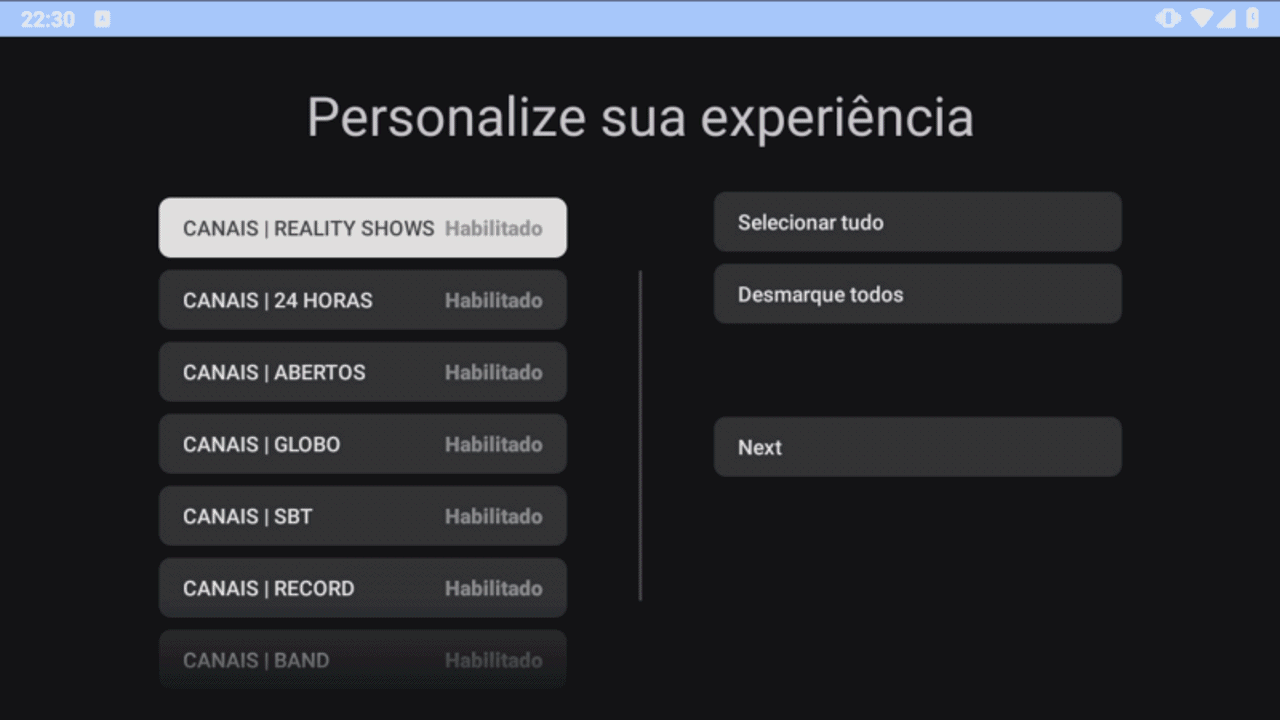Open the notification icon beside the clock
This screenshot has width=1280, height=720.
[102, 19]
